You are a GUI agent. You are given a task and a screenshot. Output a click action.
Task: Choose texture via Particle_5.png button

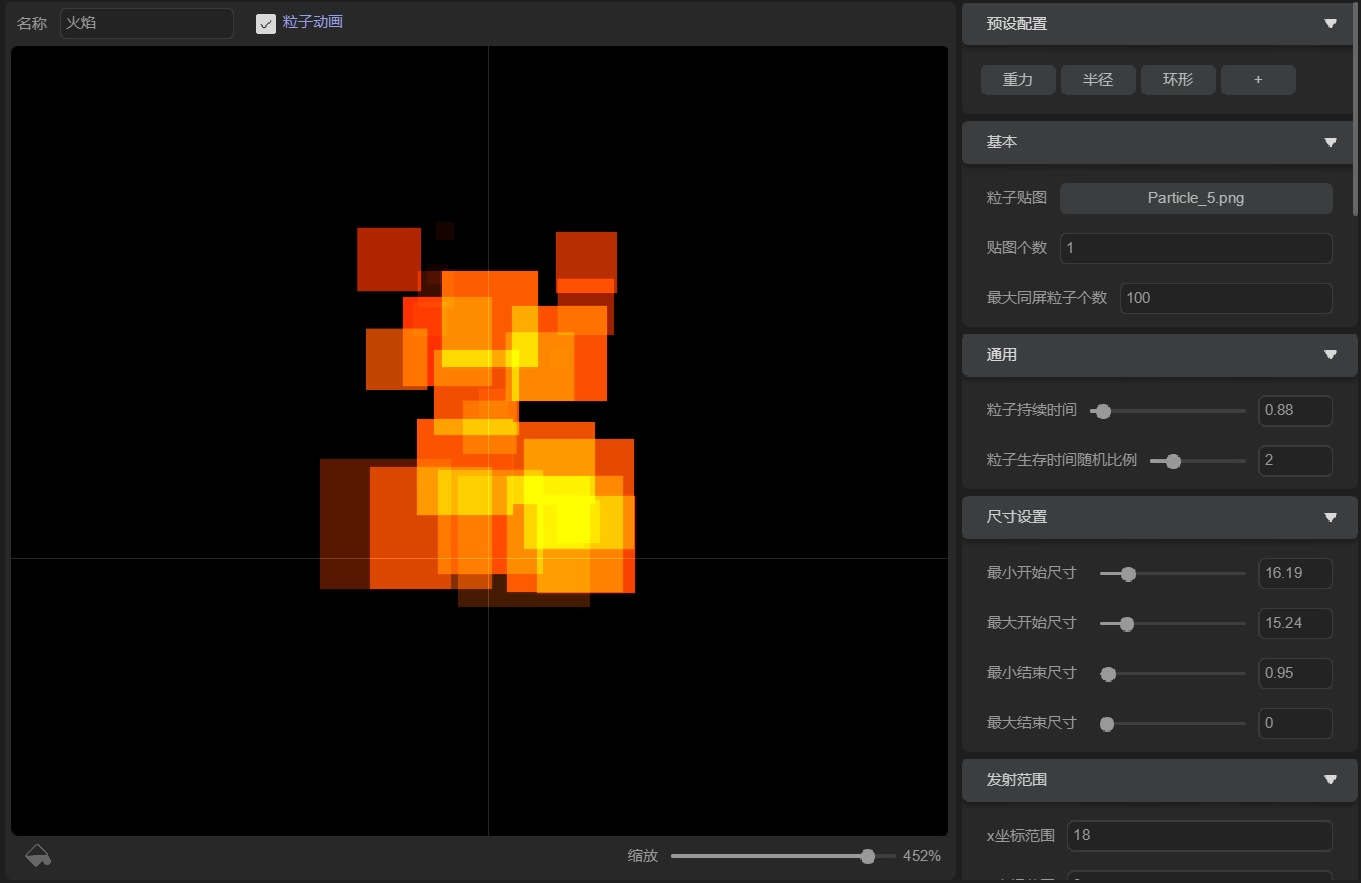1196,198
